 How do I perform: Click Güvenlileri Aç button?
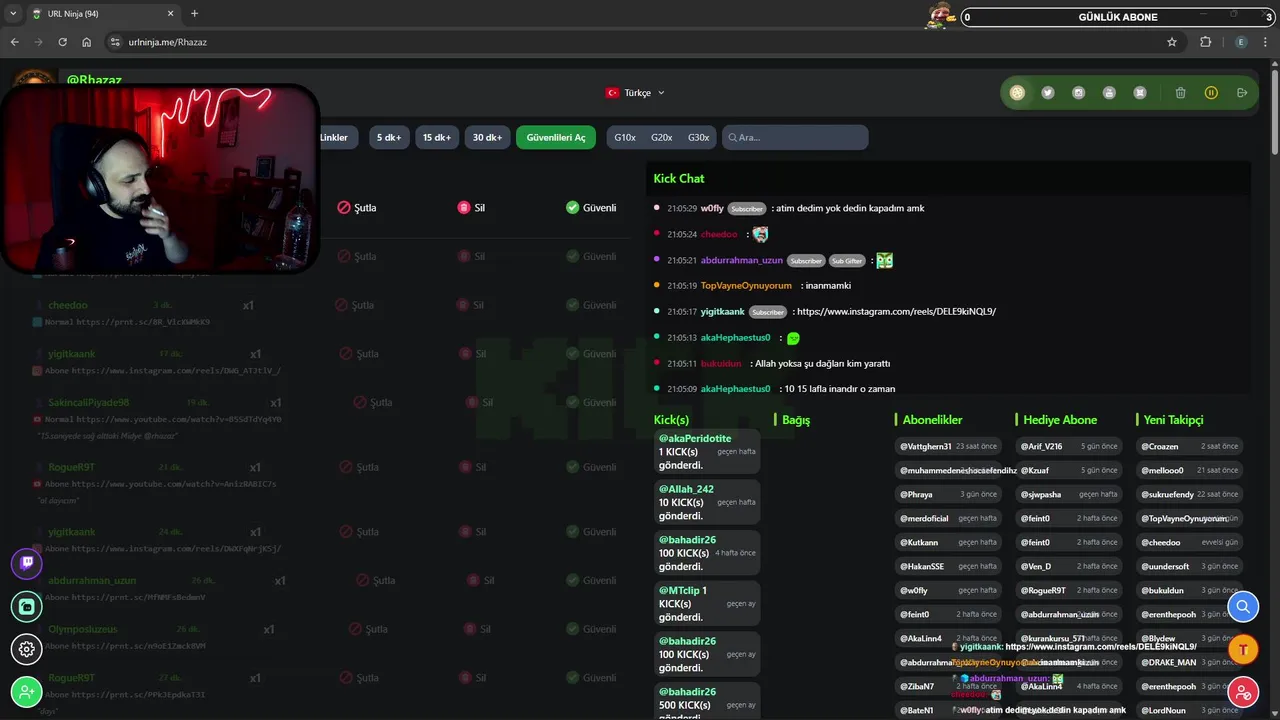[556, 137]
